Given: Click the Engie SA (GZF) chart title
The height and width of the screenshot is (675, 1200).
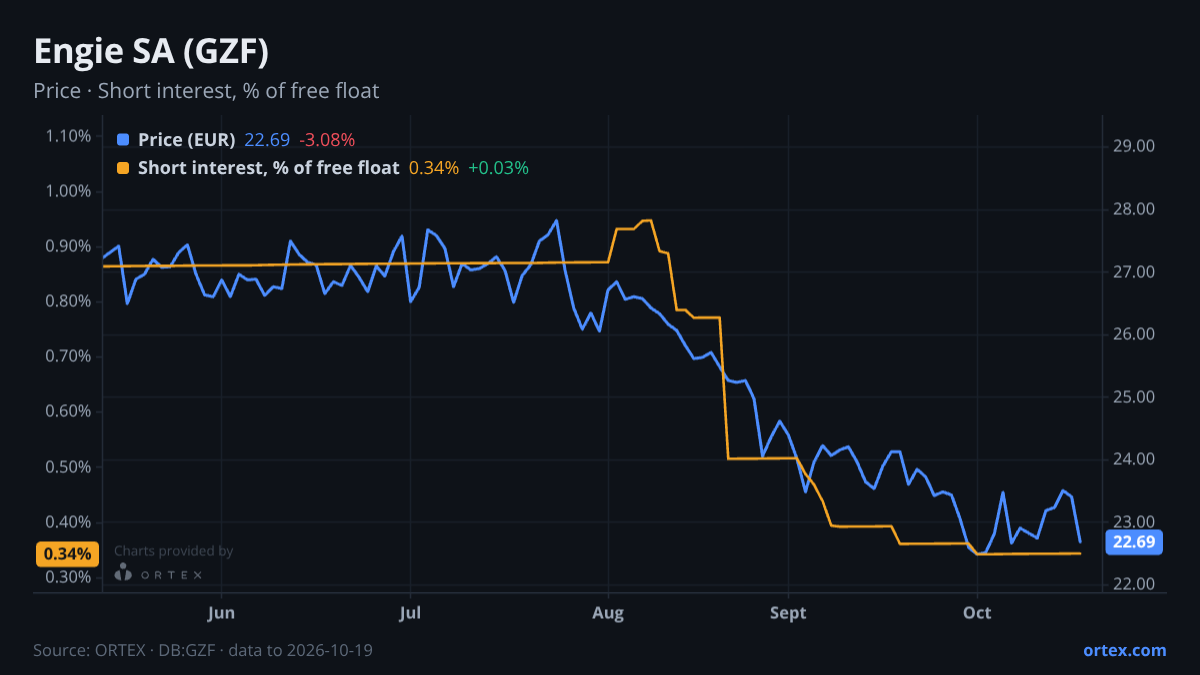Looking at the screenshot, I should pyautogui.click(x=151, y=52).
